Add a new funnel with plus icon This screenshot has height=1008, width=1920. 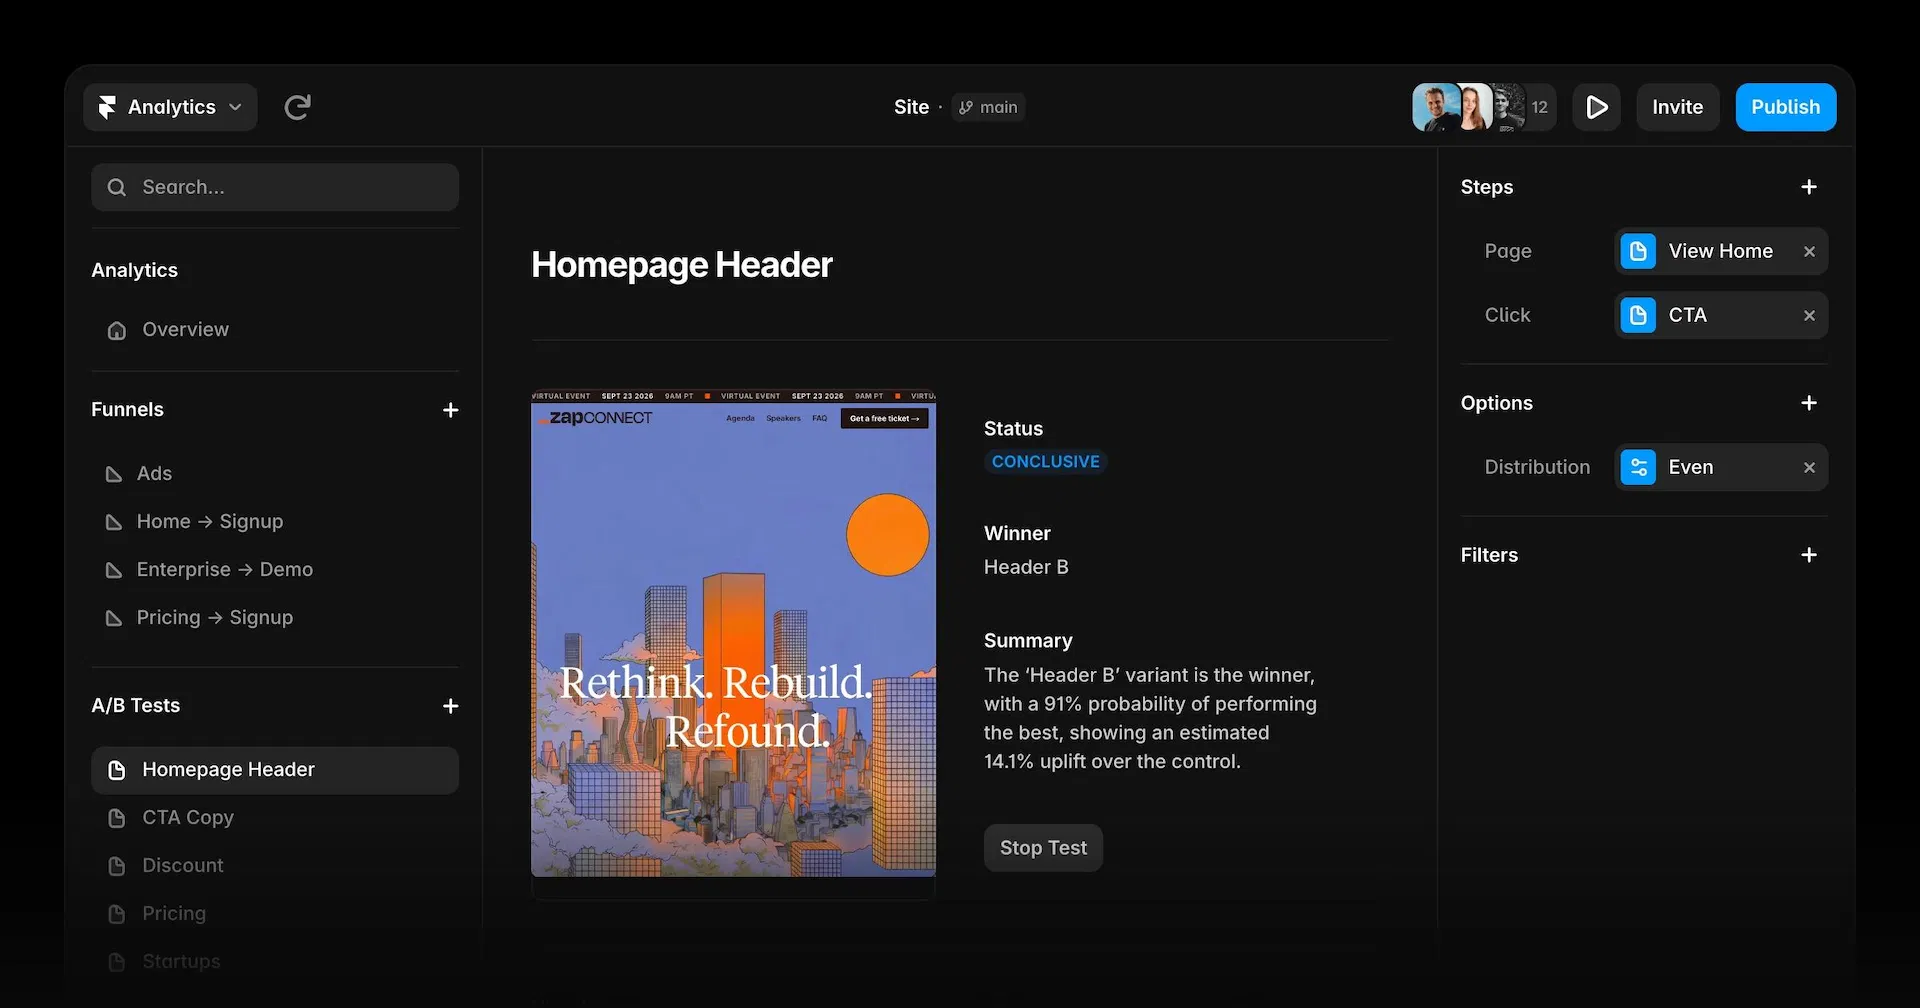(x=451, y=410)
